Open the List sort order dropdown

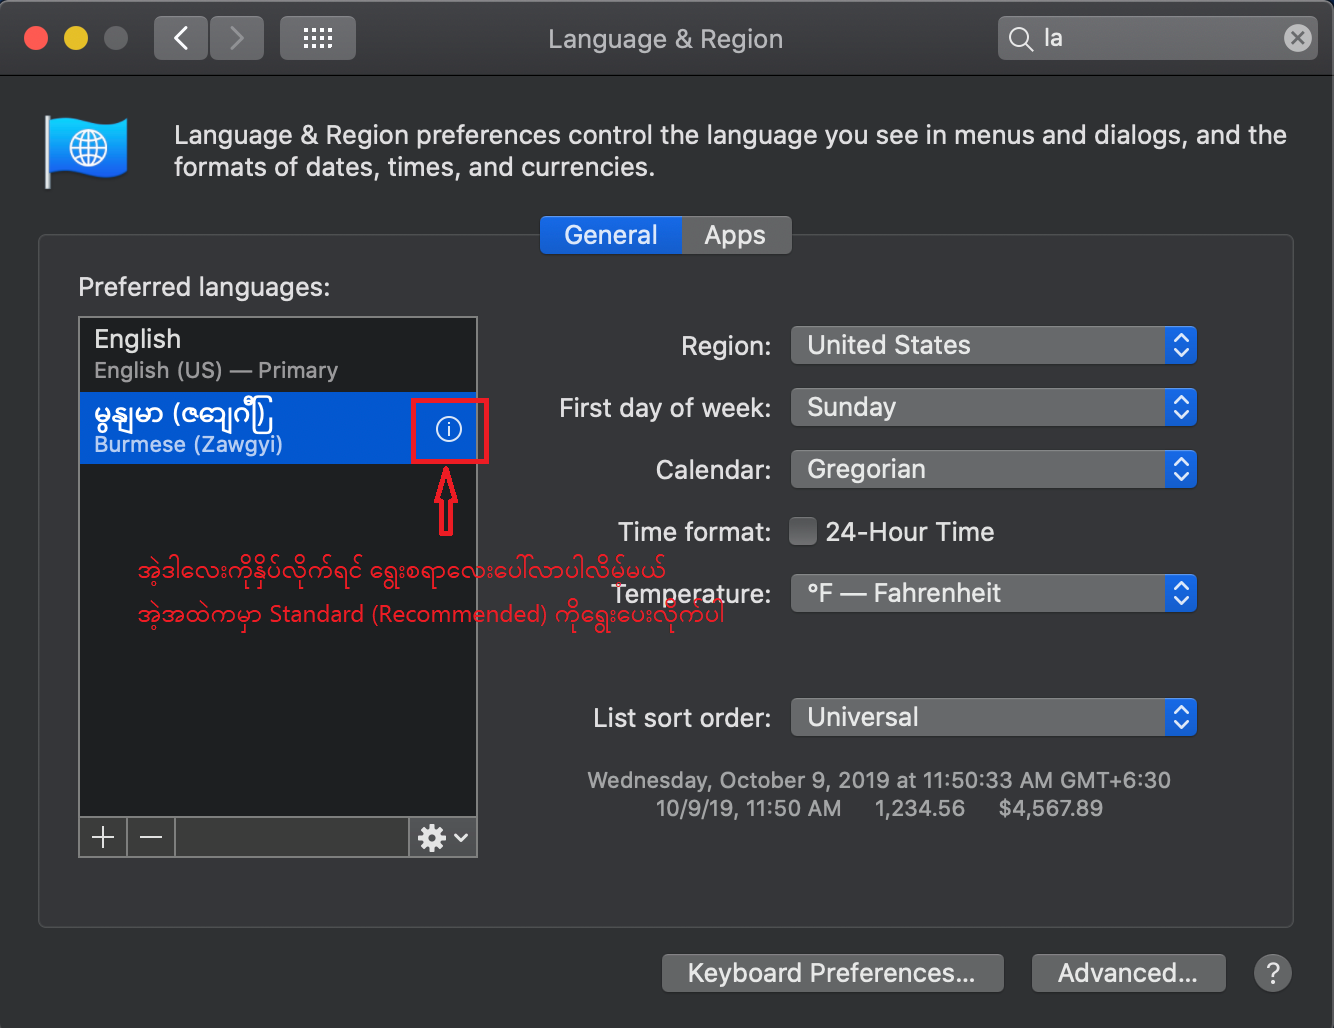[x=993, y=717]
